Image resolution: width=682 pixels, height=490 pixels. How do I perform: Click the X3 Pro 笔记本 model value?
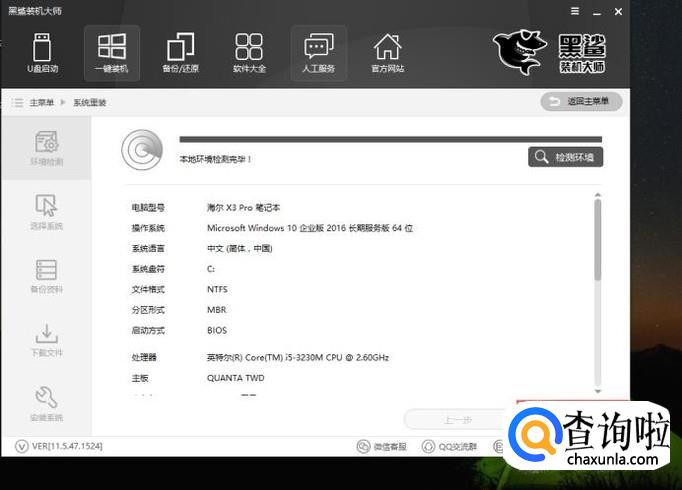coord(243,208)
